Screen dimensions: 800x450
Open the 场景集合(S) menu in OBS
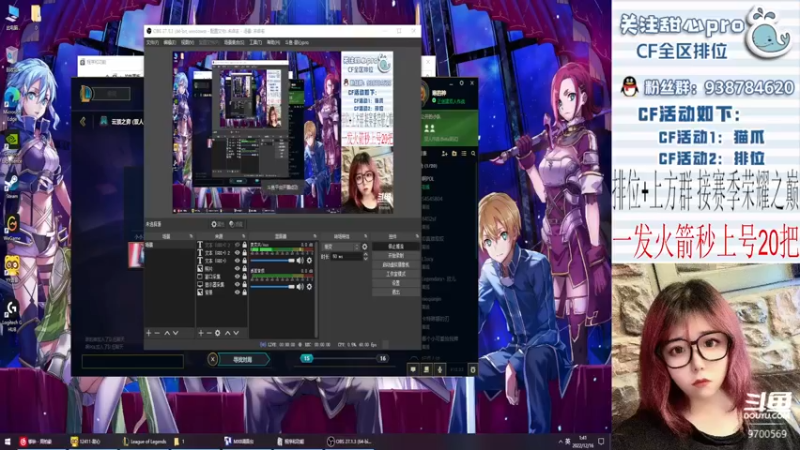[x=234, y=42]
